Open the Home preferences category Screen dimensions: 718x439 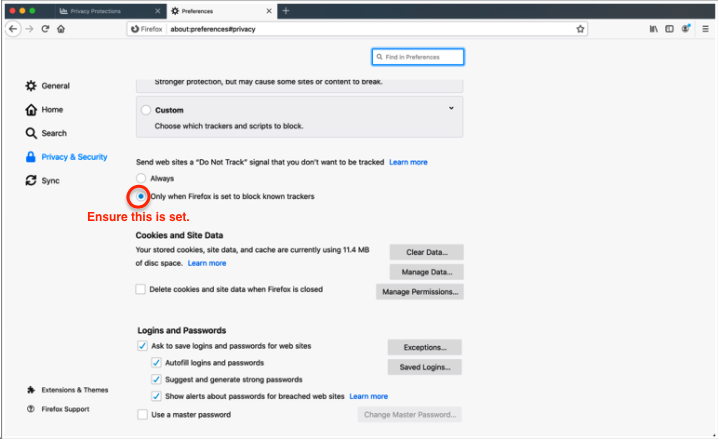(x=44, y=109)
